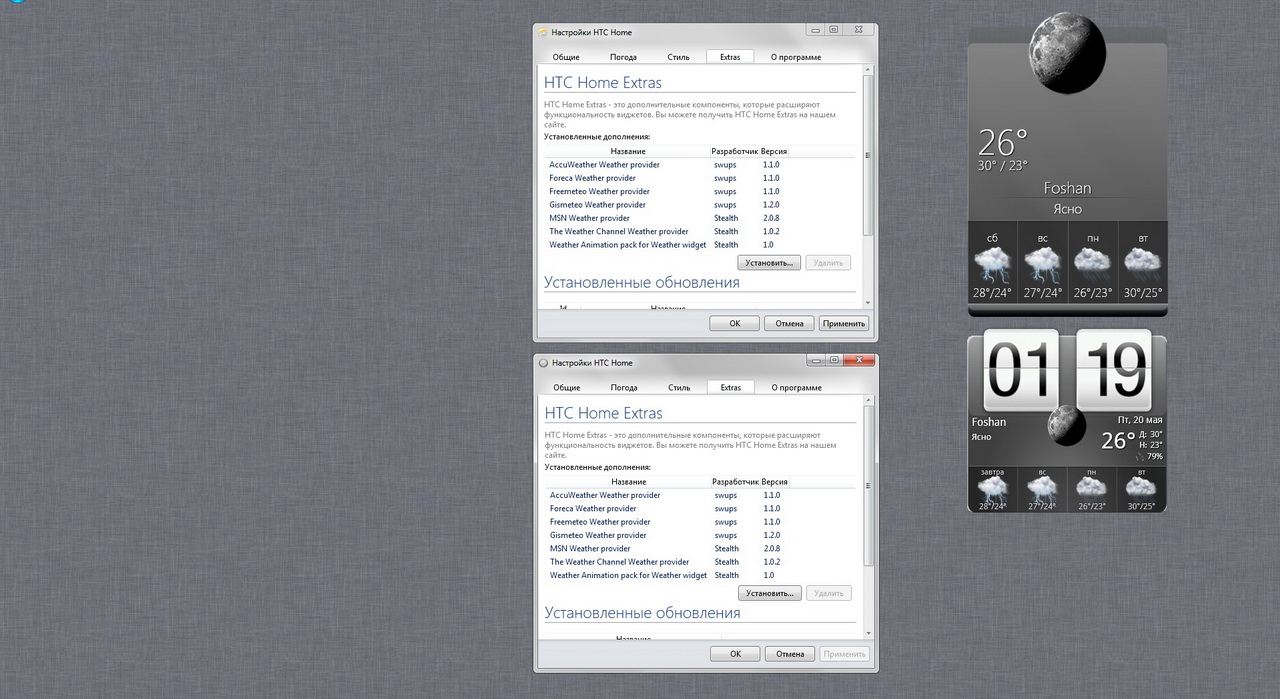Click the vertical scrollbar of the upper settings window
This screenshot has height=699, width=1280.
(x=867, y=187)
